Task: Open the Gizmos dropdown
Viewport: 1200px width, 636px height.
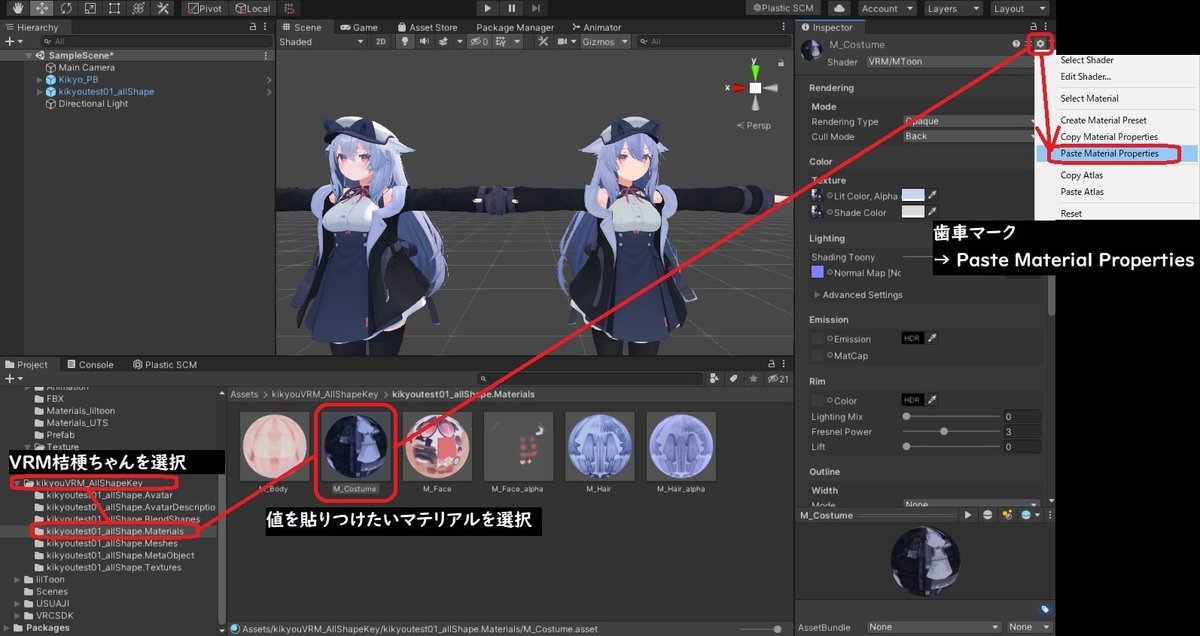Action: (x=605, y=42)
